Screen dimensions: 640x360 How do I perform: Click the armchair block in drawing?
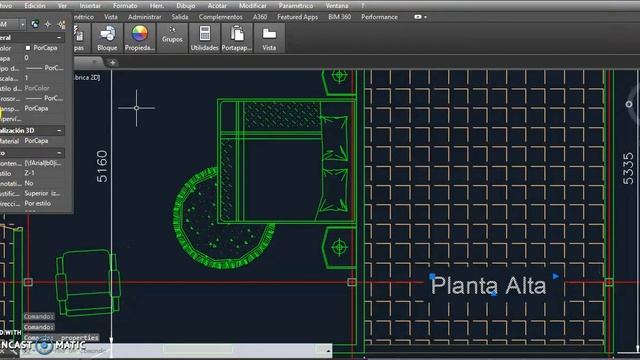(88, 282)
